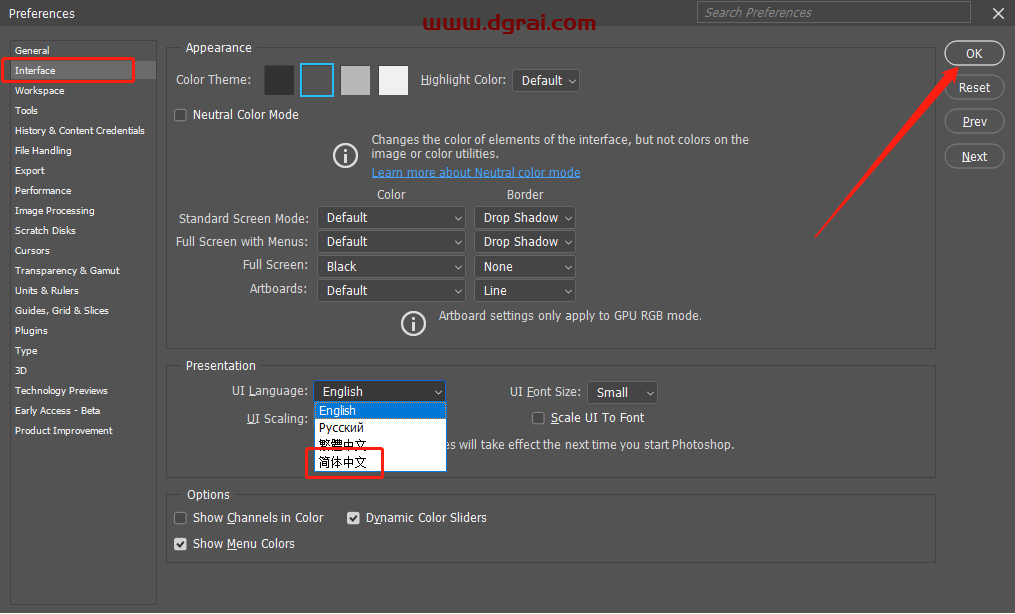1015x614 pixels.
Task: Open Learn more about Neutral color mode link
Action: coord(476,173)
